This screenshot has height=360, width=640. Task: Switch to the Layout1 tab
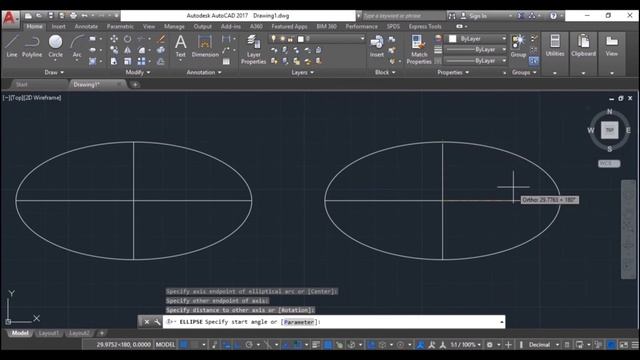pos(48,333)
